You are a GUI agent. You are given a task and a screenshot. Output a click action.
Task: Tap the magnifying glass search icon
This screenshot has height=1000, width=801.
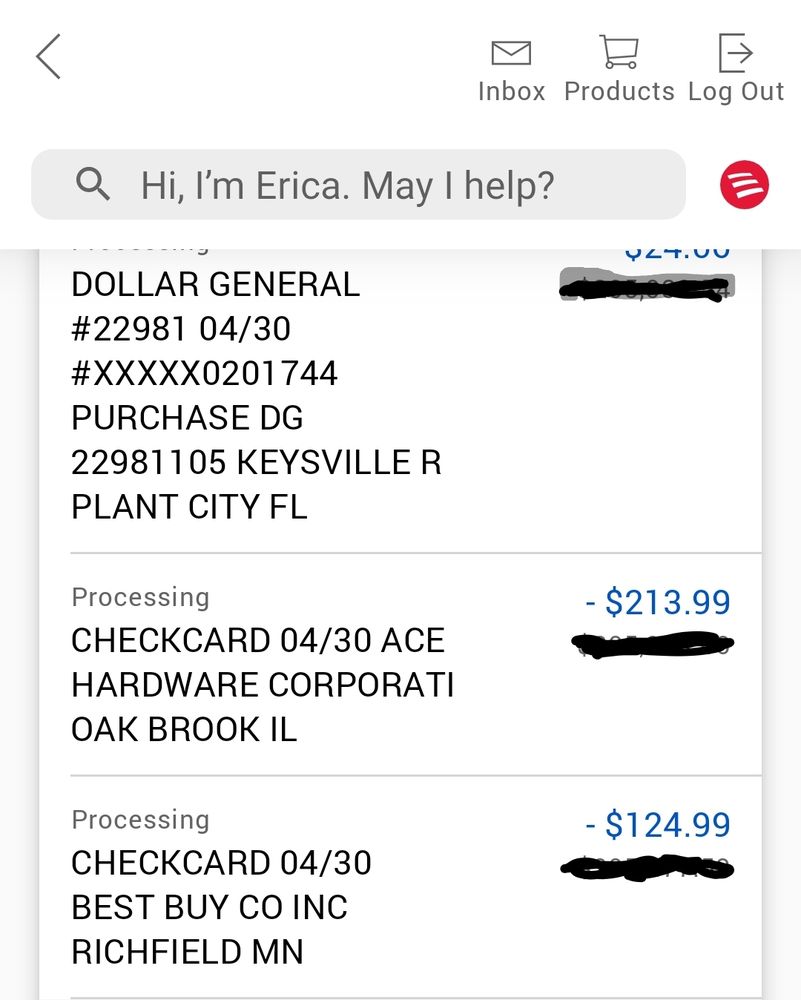coord(92,184)
